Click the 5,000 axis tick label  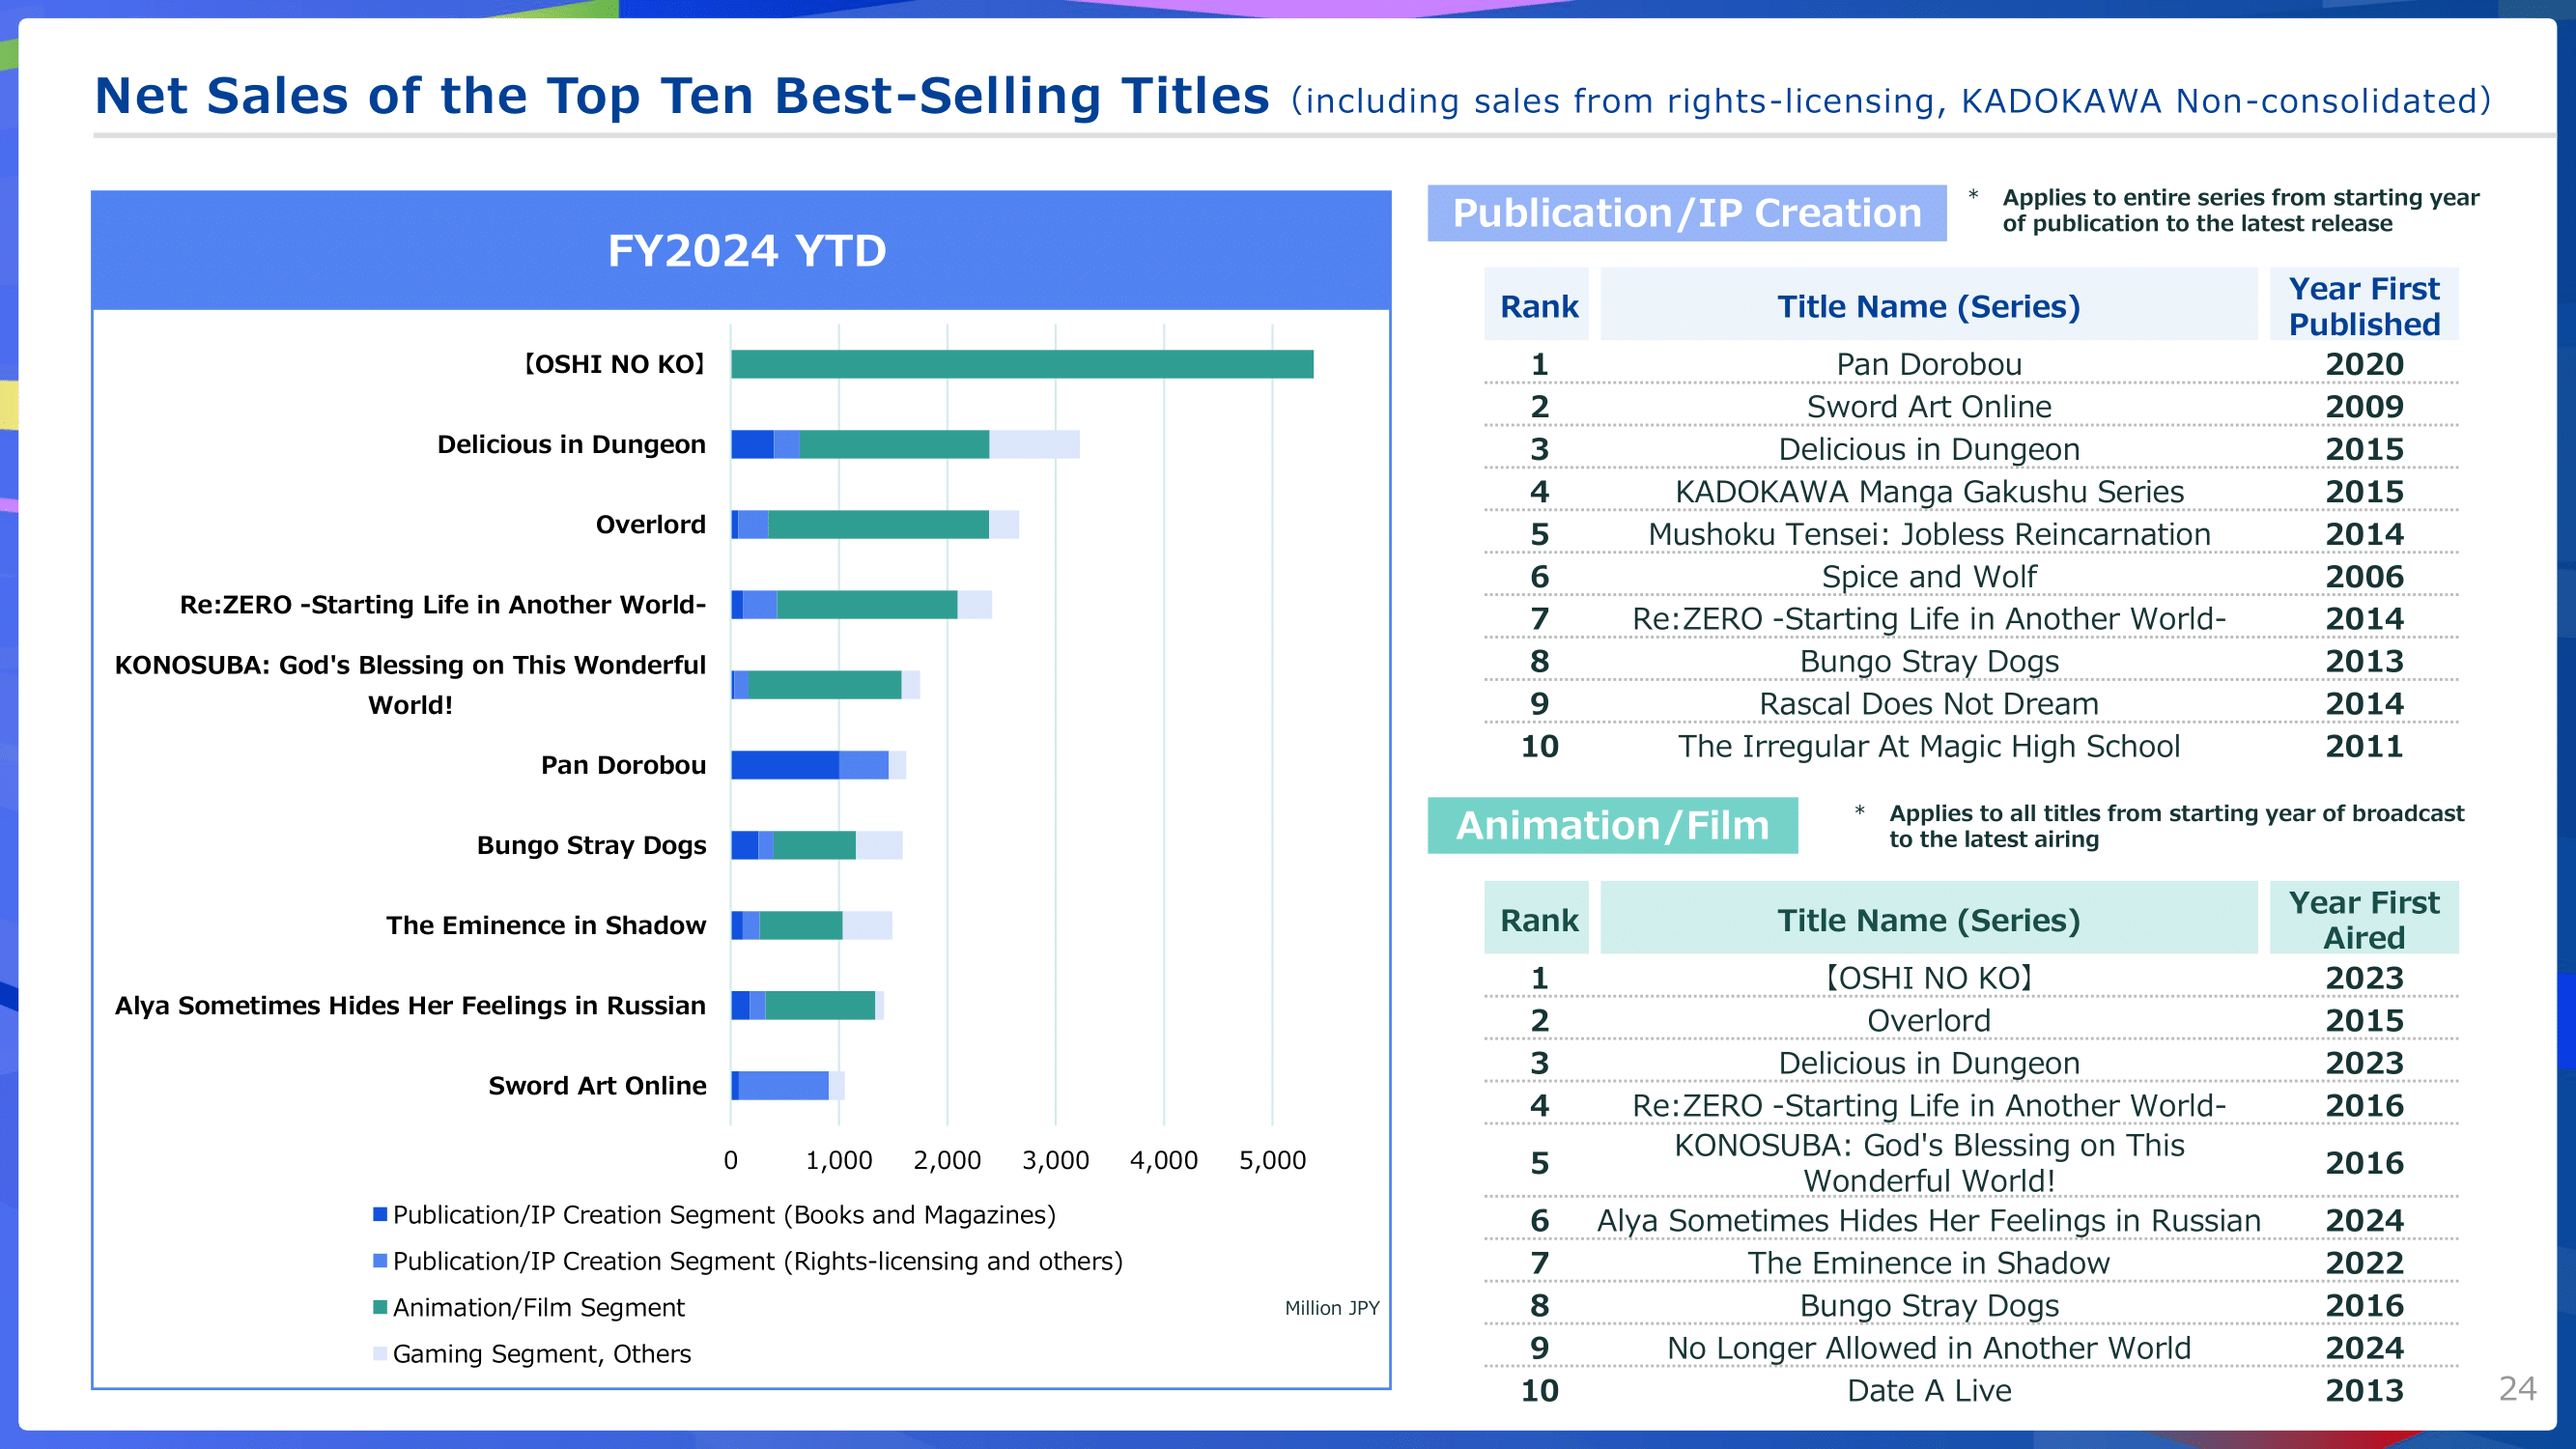coord(1272,1160)
